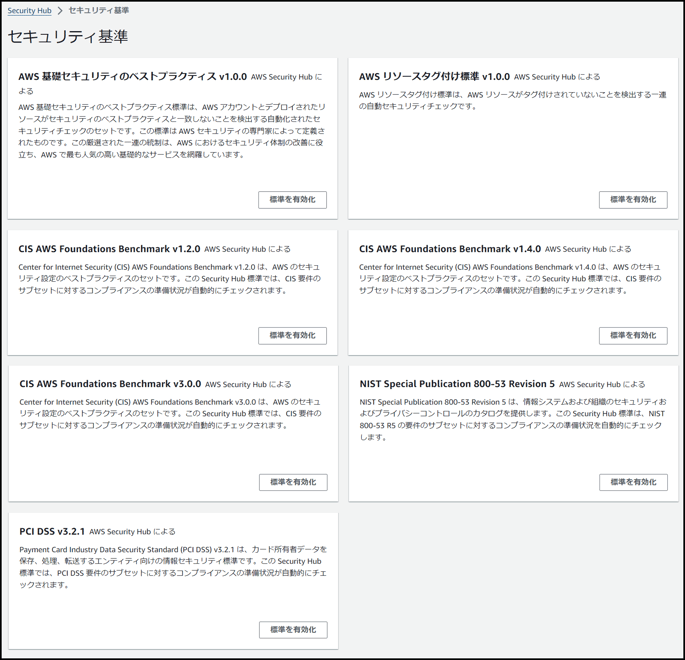
Task: Select the CIS AWS Foundations Benchmark v3.0.0 title
Action: click(110, 384)
